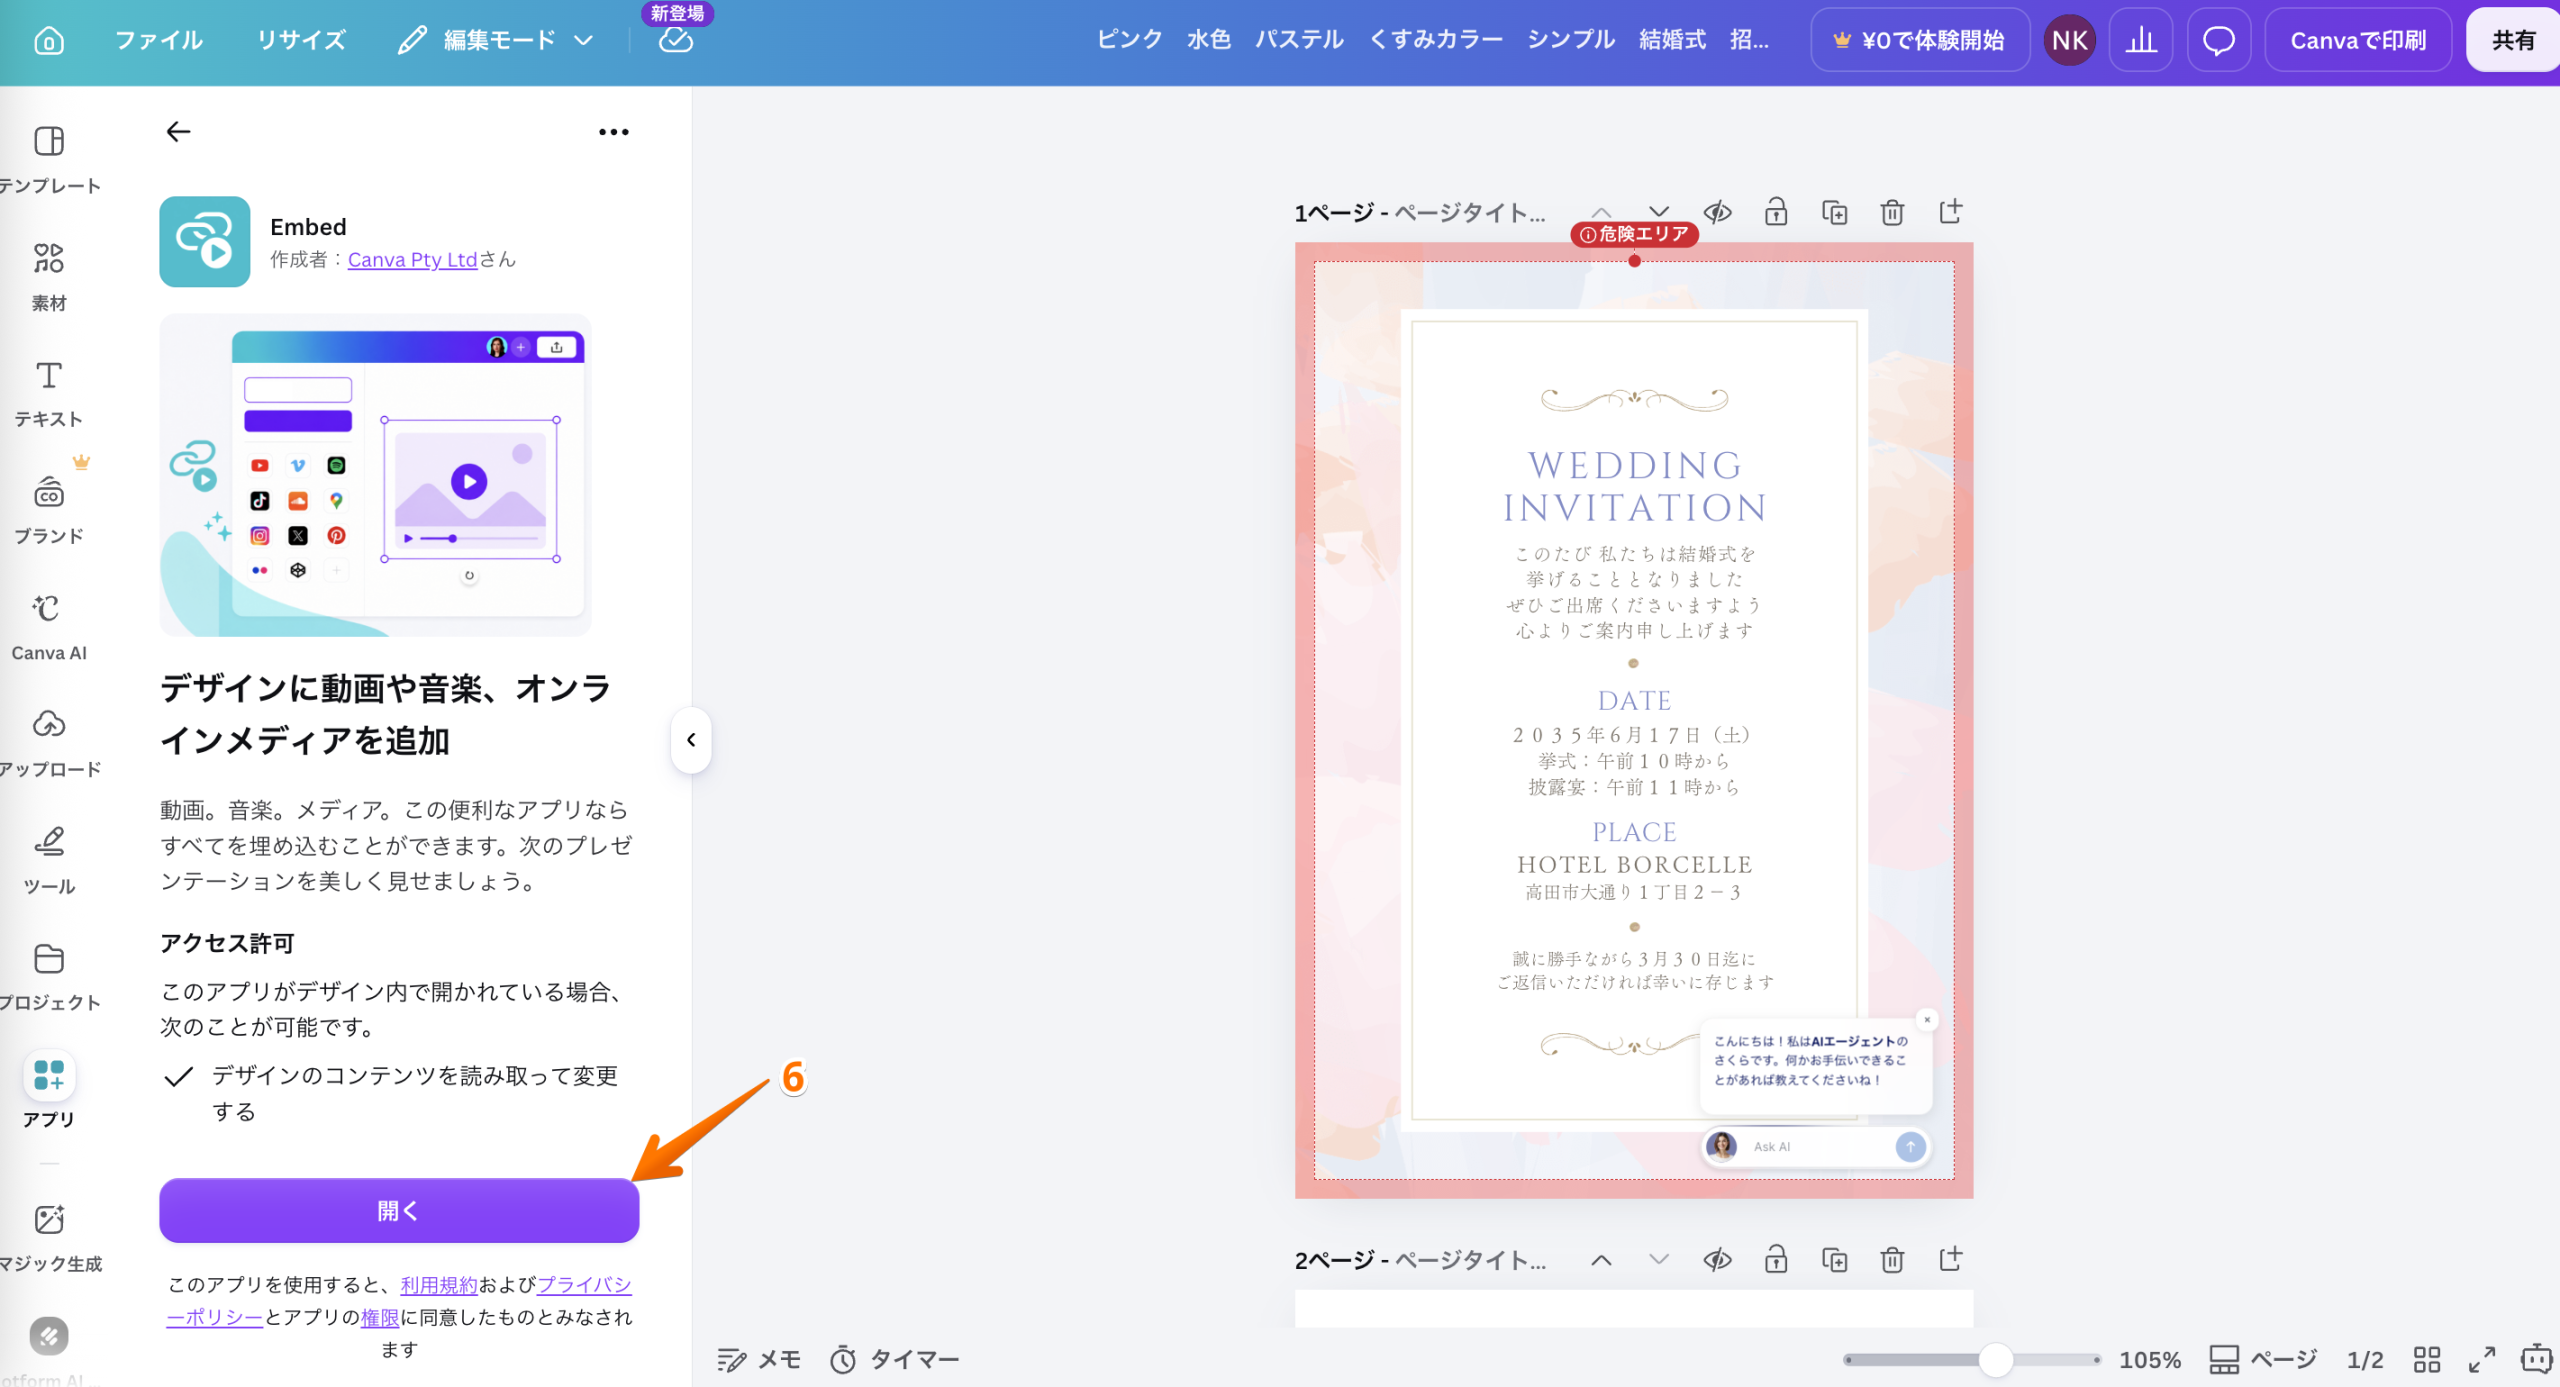This screenshot has height=1387, width=2560.
Task: Open the 利用規約 terms link
Action: [x=439, y=1284]
